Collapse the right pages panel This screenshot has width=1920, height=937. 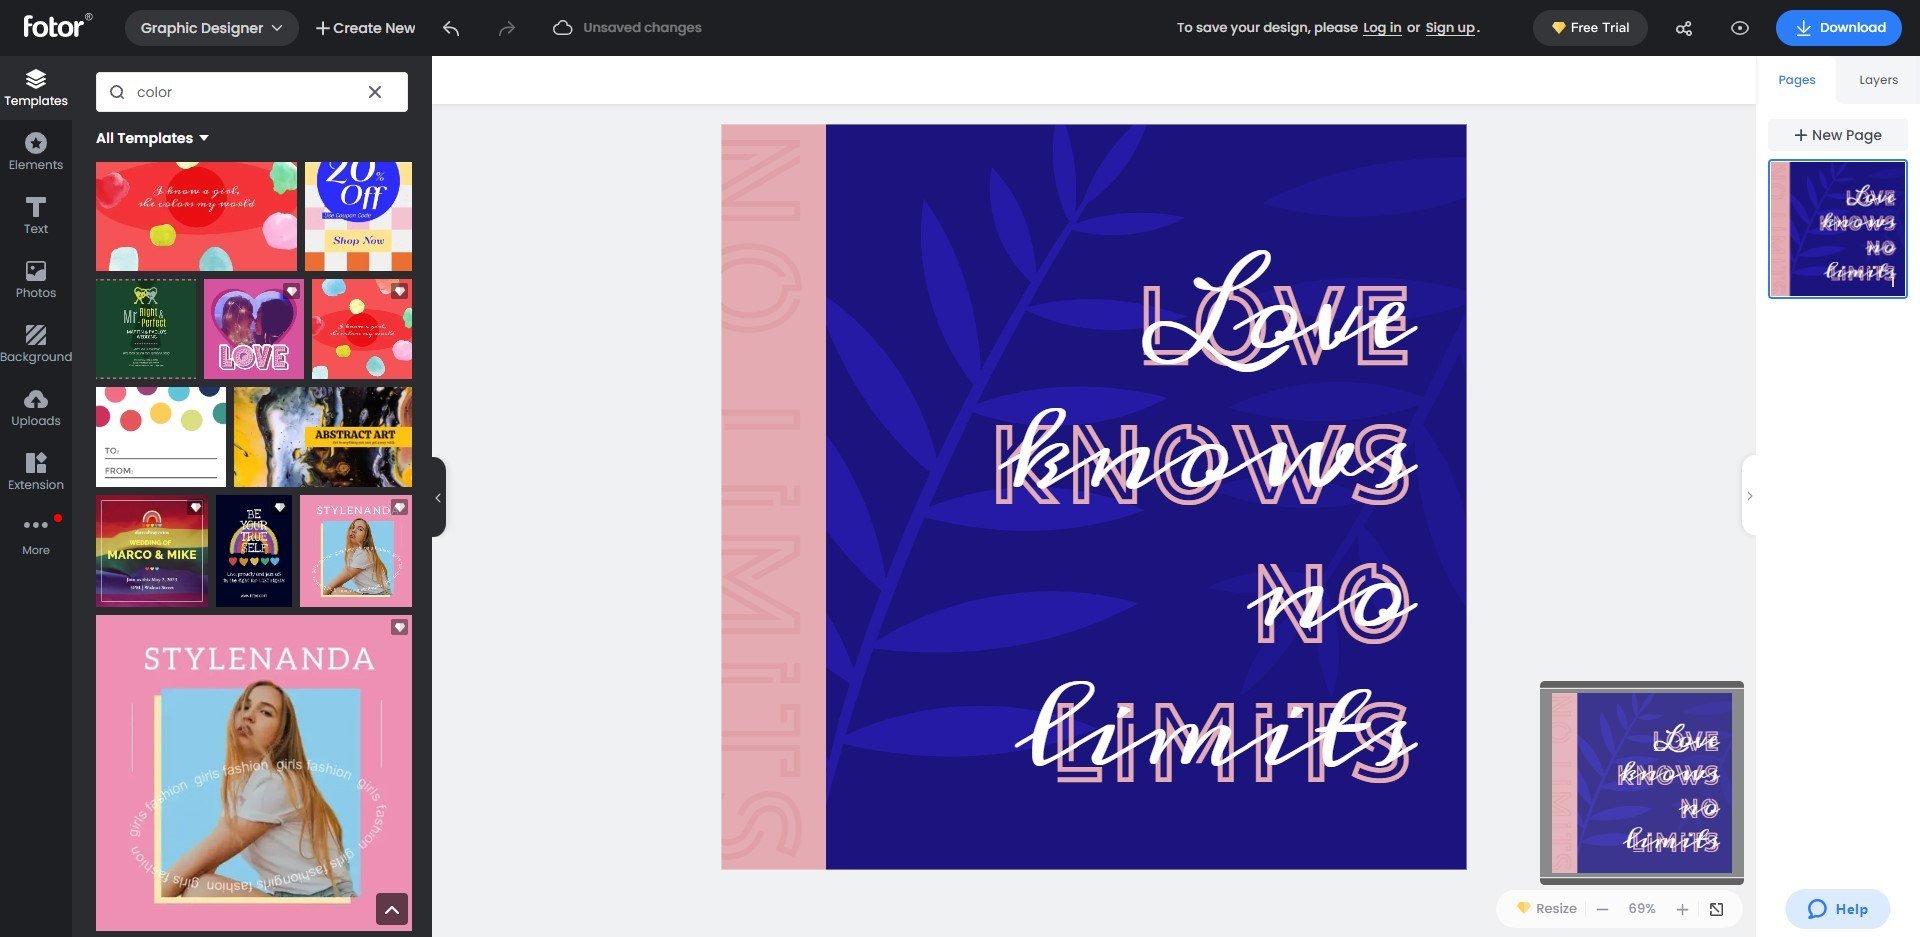(1749, 496)
